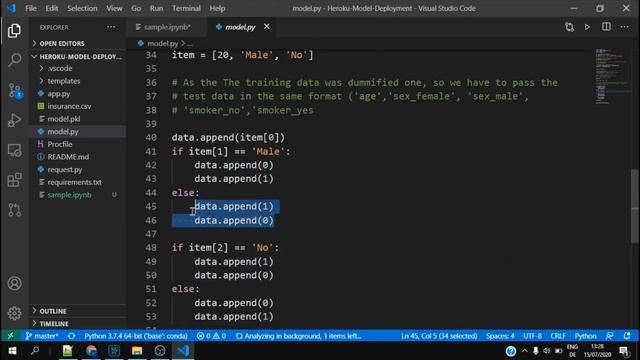Image resolution: width=640 pixels, height=360 pixels.
Task: Change encoding via UTF-8 status item
Action: (x=532, y=336)
